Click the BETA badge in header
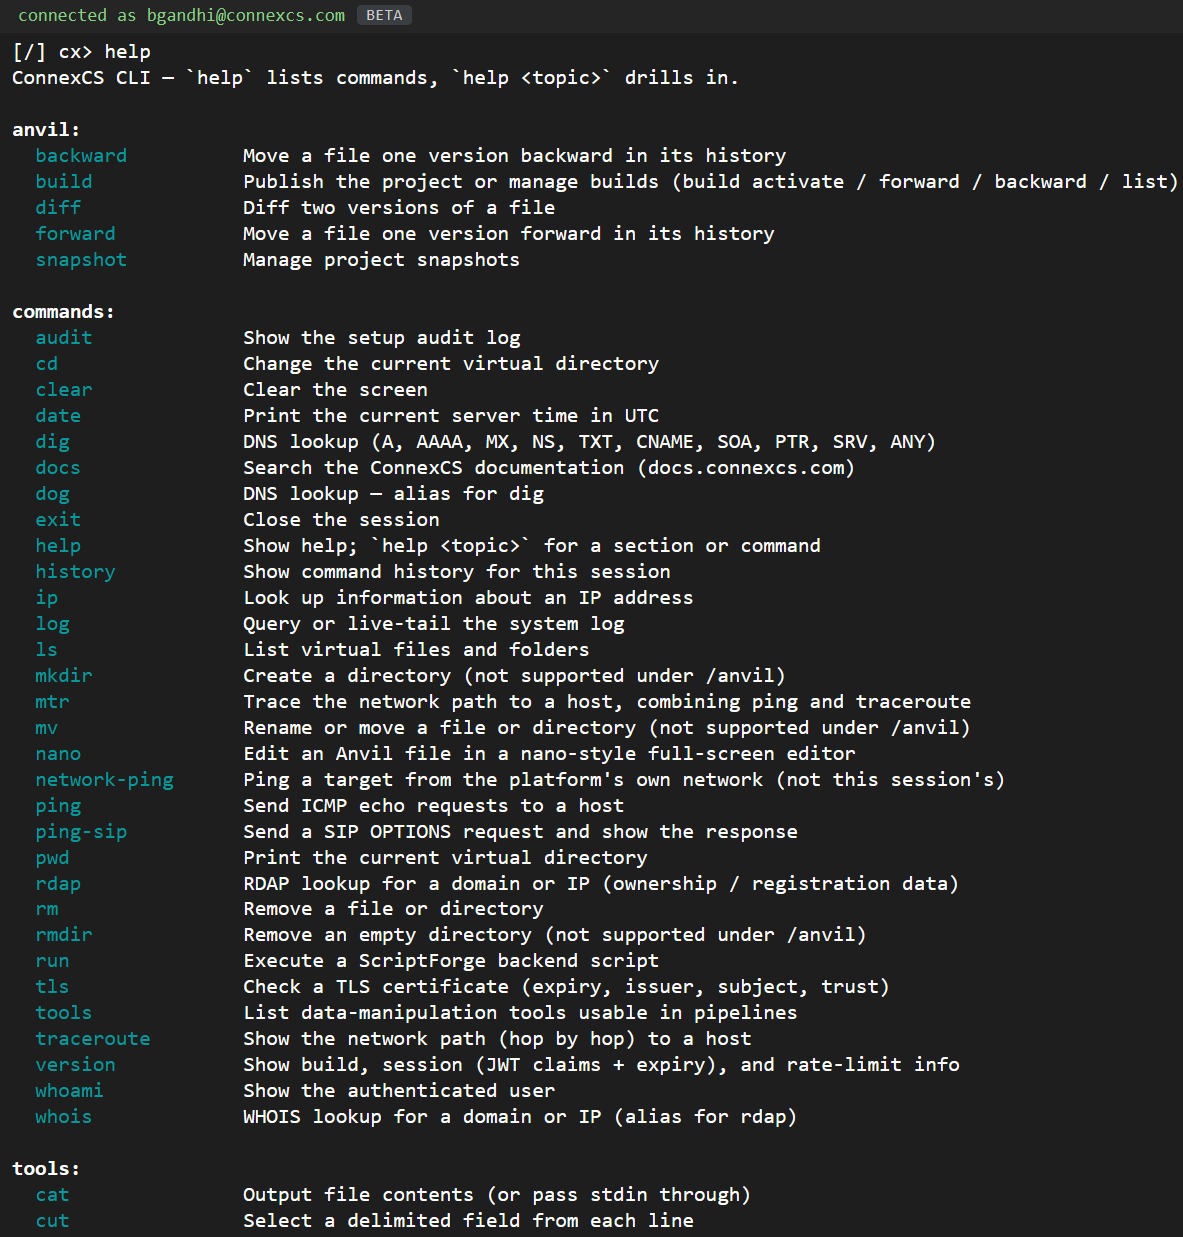Screen dimensions: 1183x1237 click(x=384, y=15)
